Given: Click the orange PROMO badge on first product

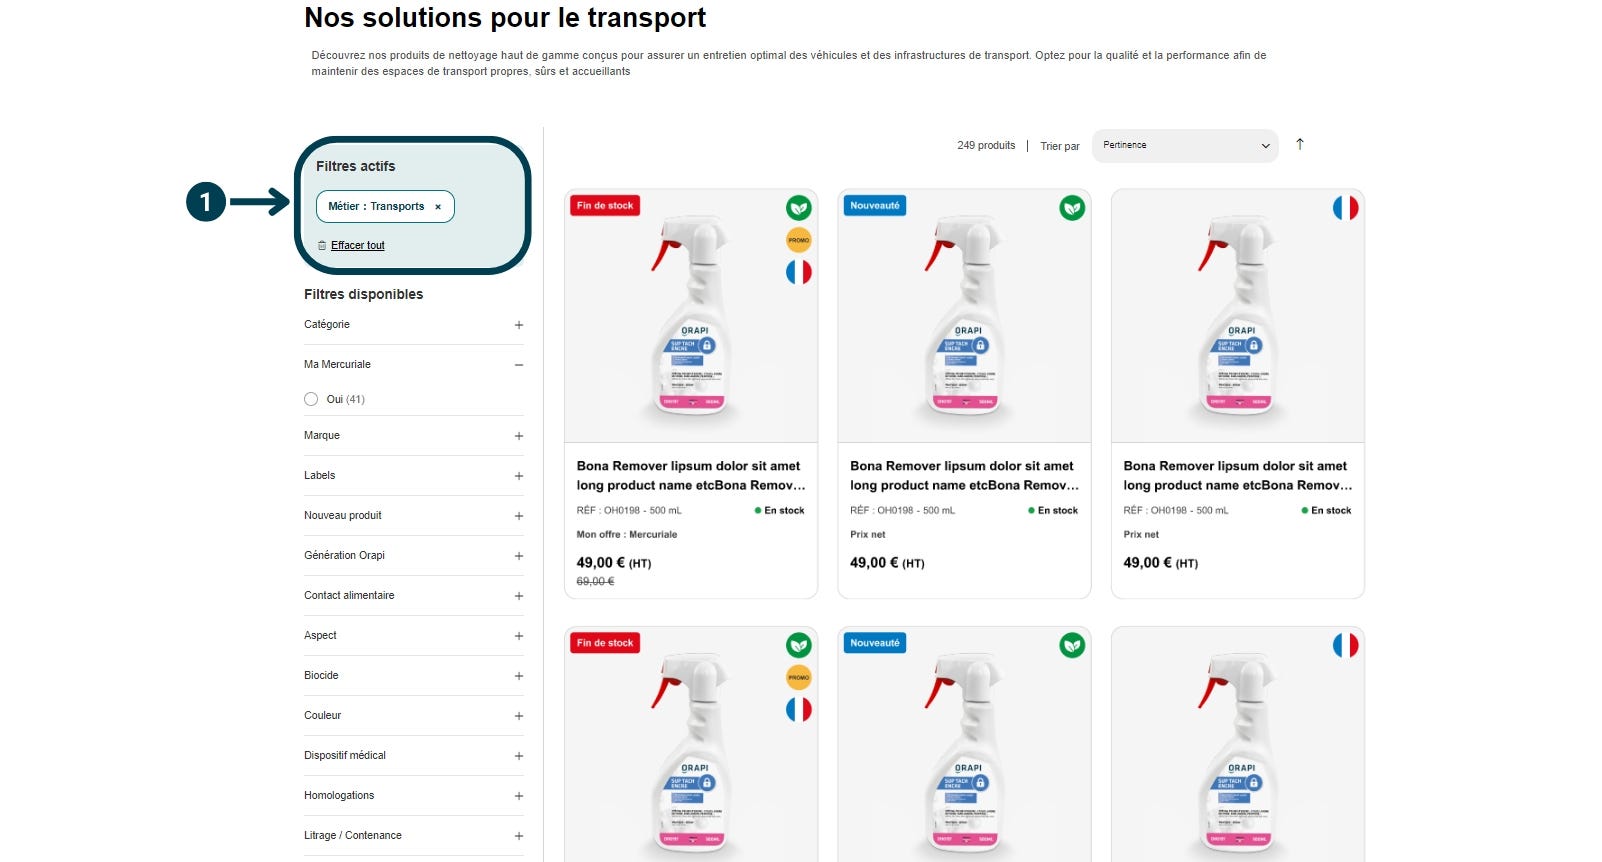Looking at the screenshot, I should pos(798,240).
